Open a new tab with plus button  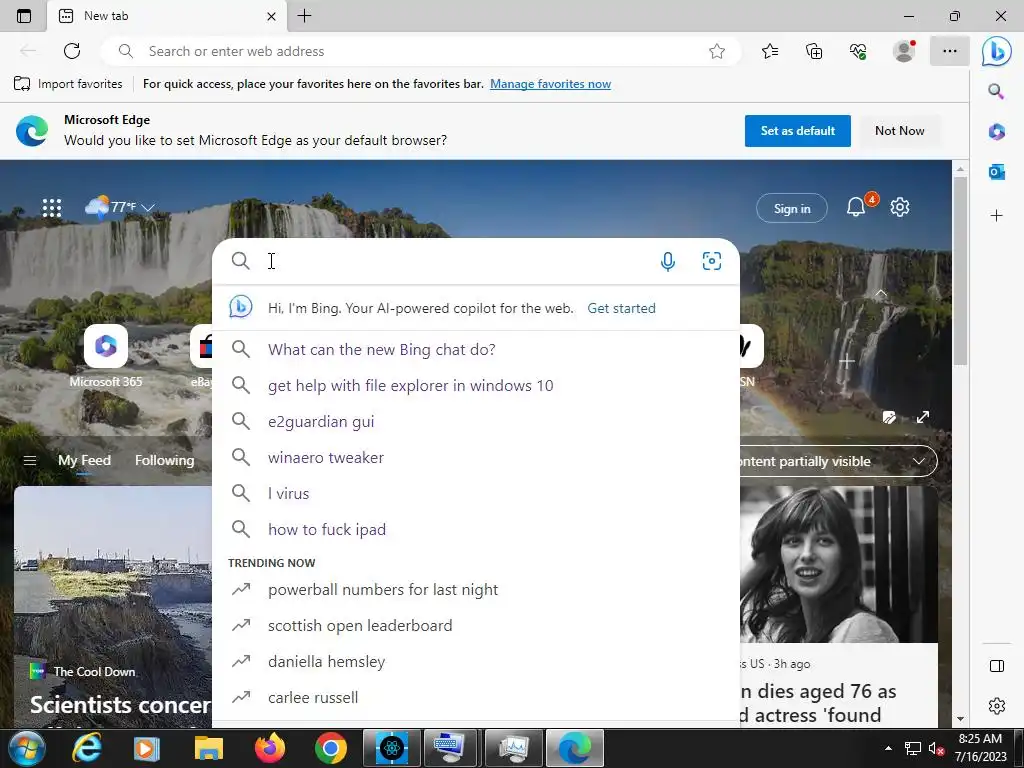coord(304,16)
